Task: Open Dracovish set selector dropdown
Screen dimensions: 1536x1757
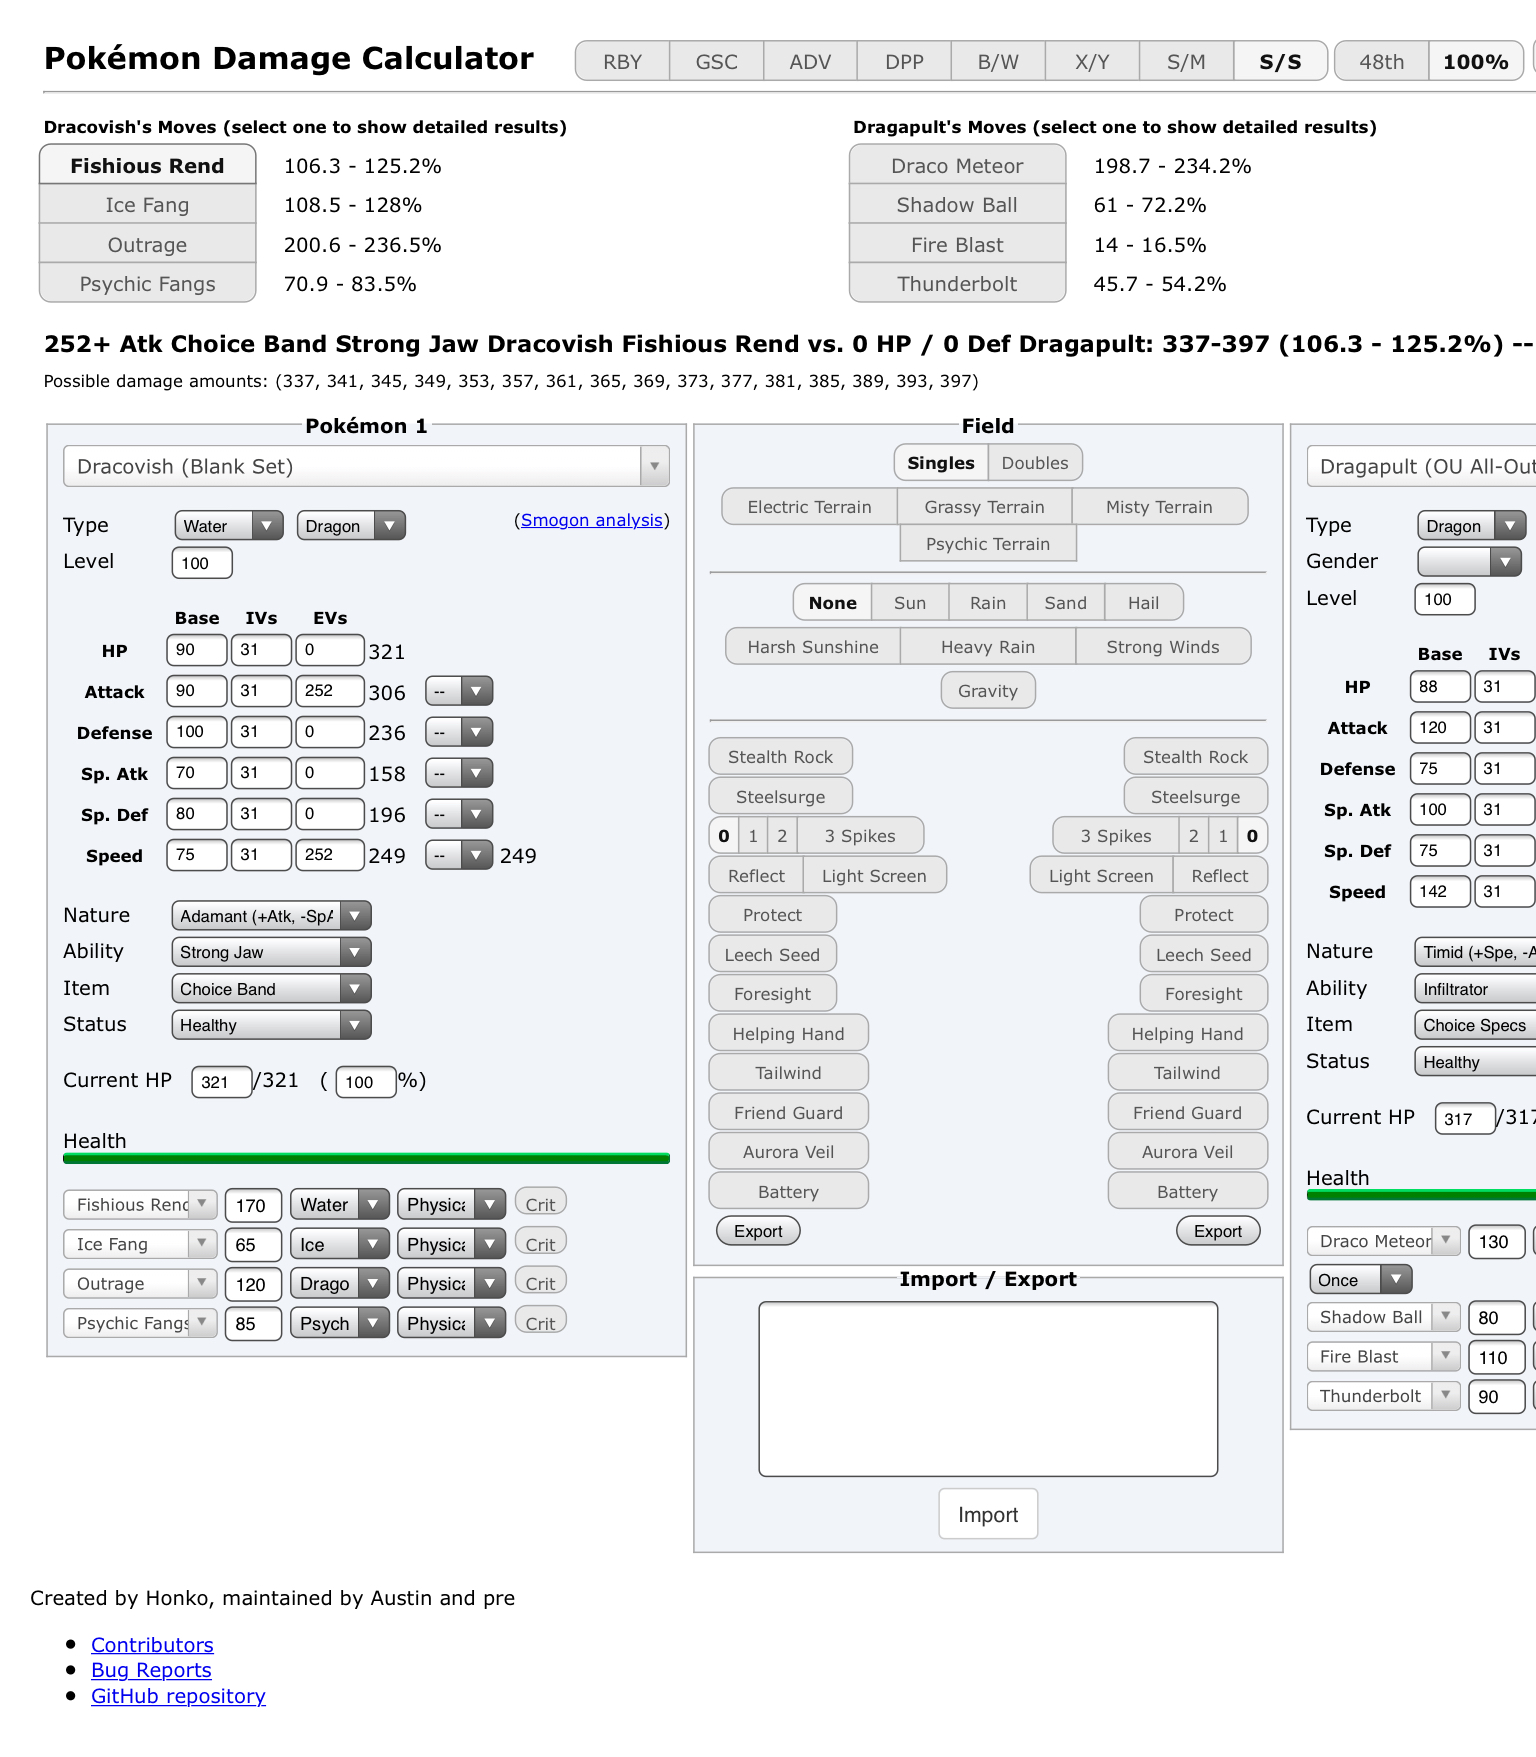Action: [x=366, y=467]
